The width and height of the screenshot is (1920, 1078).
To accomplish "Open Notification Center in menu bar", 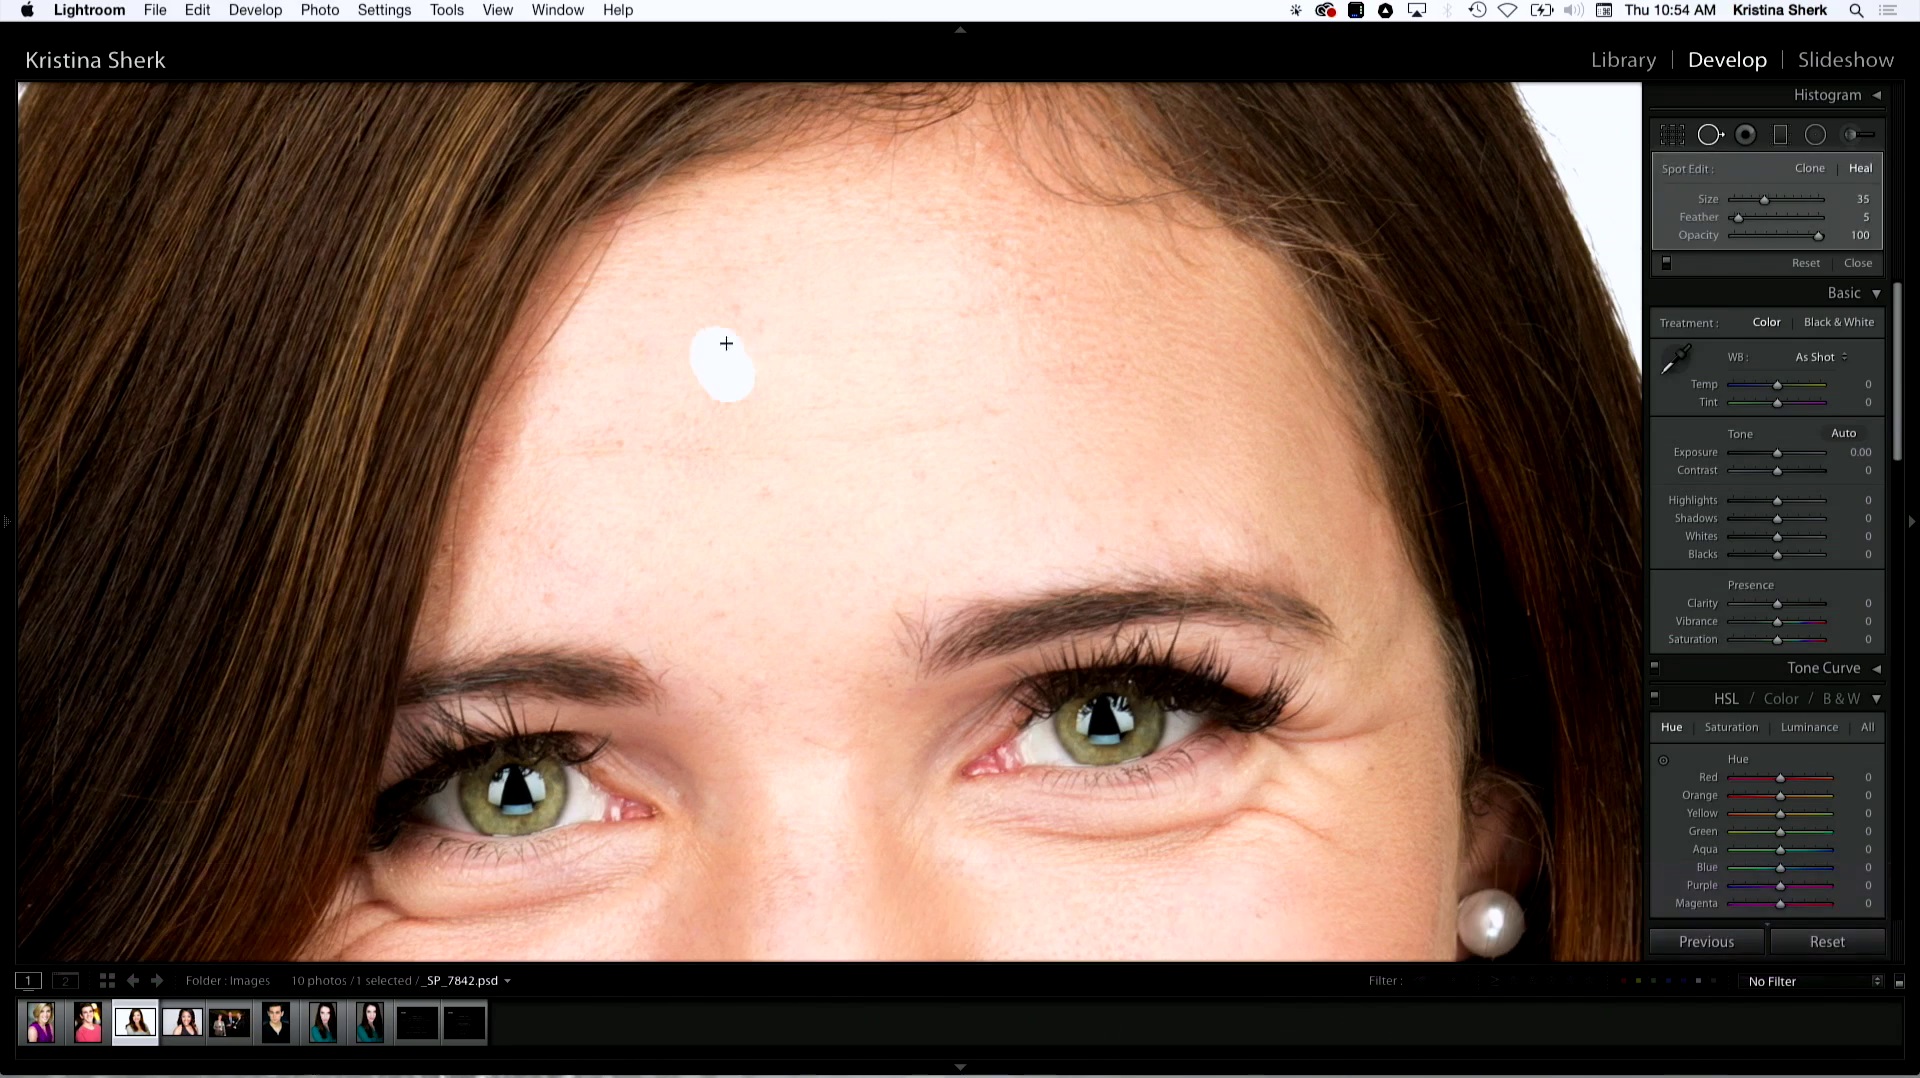I will click(1888, 10).
